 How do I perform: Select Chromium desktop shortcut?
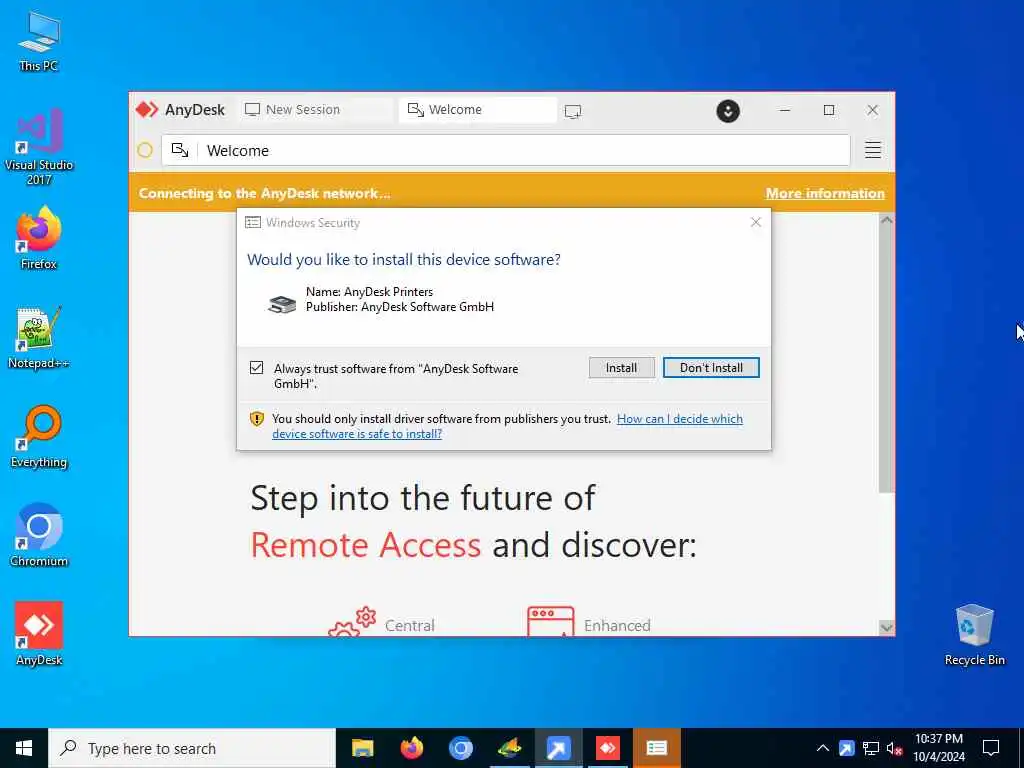tap(39, 535)
